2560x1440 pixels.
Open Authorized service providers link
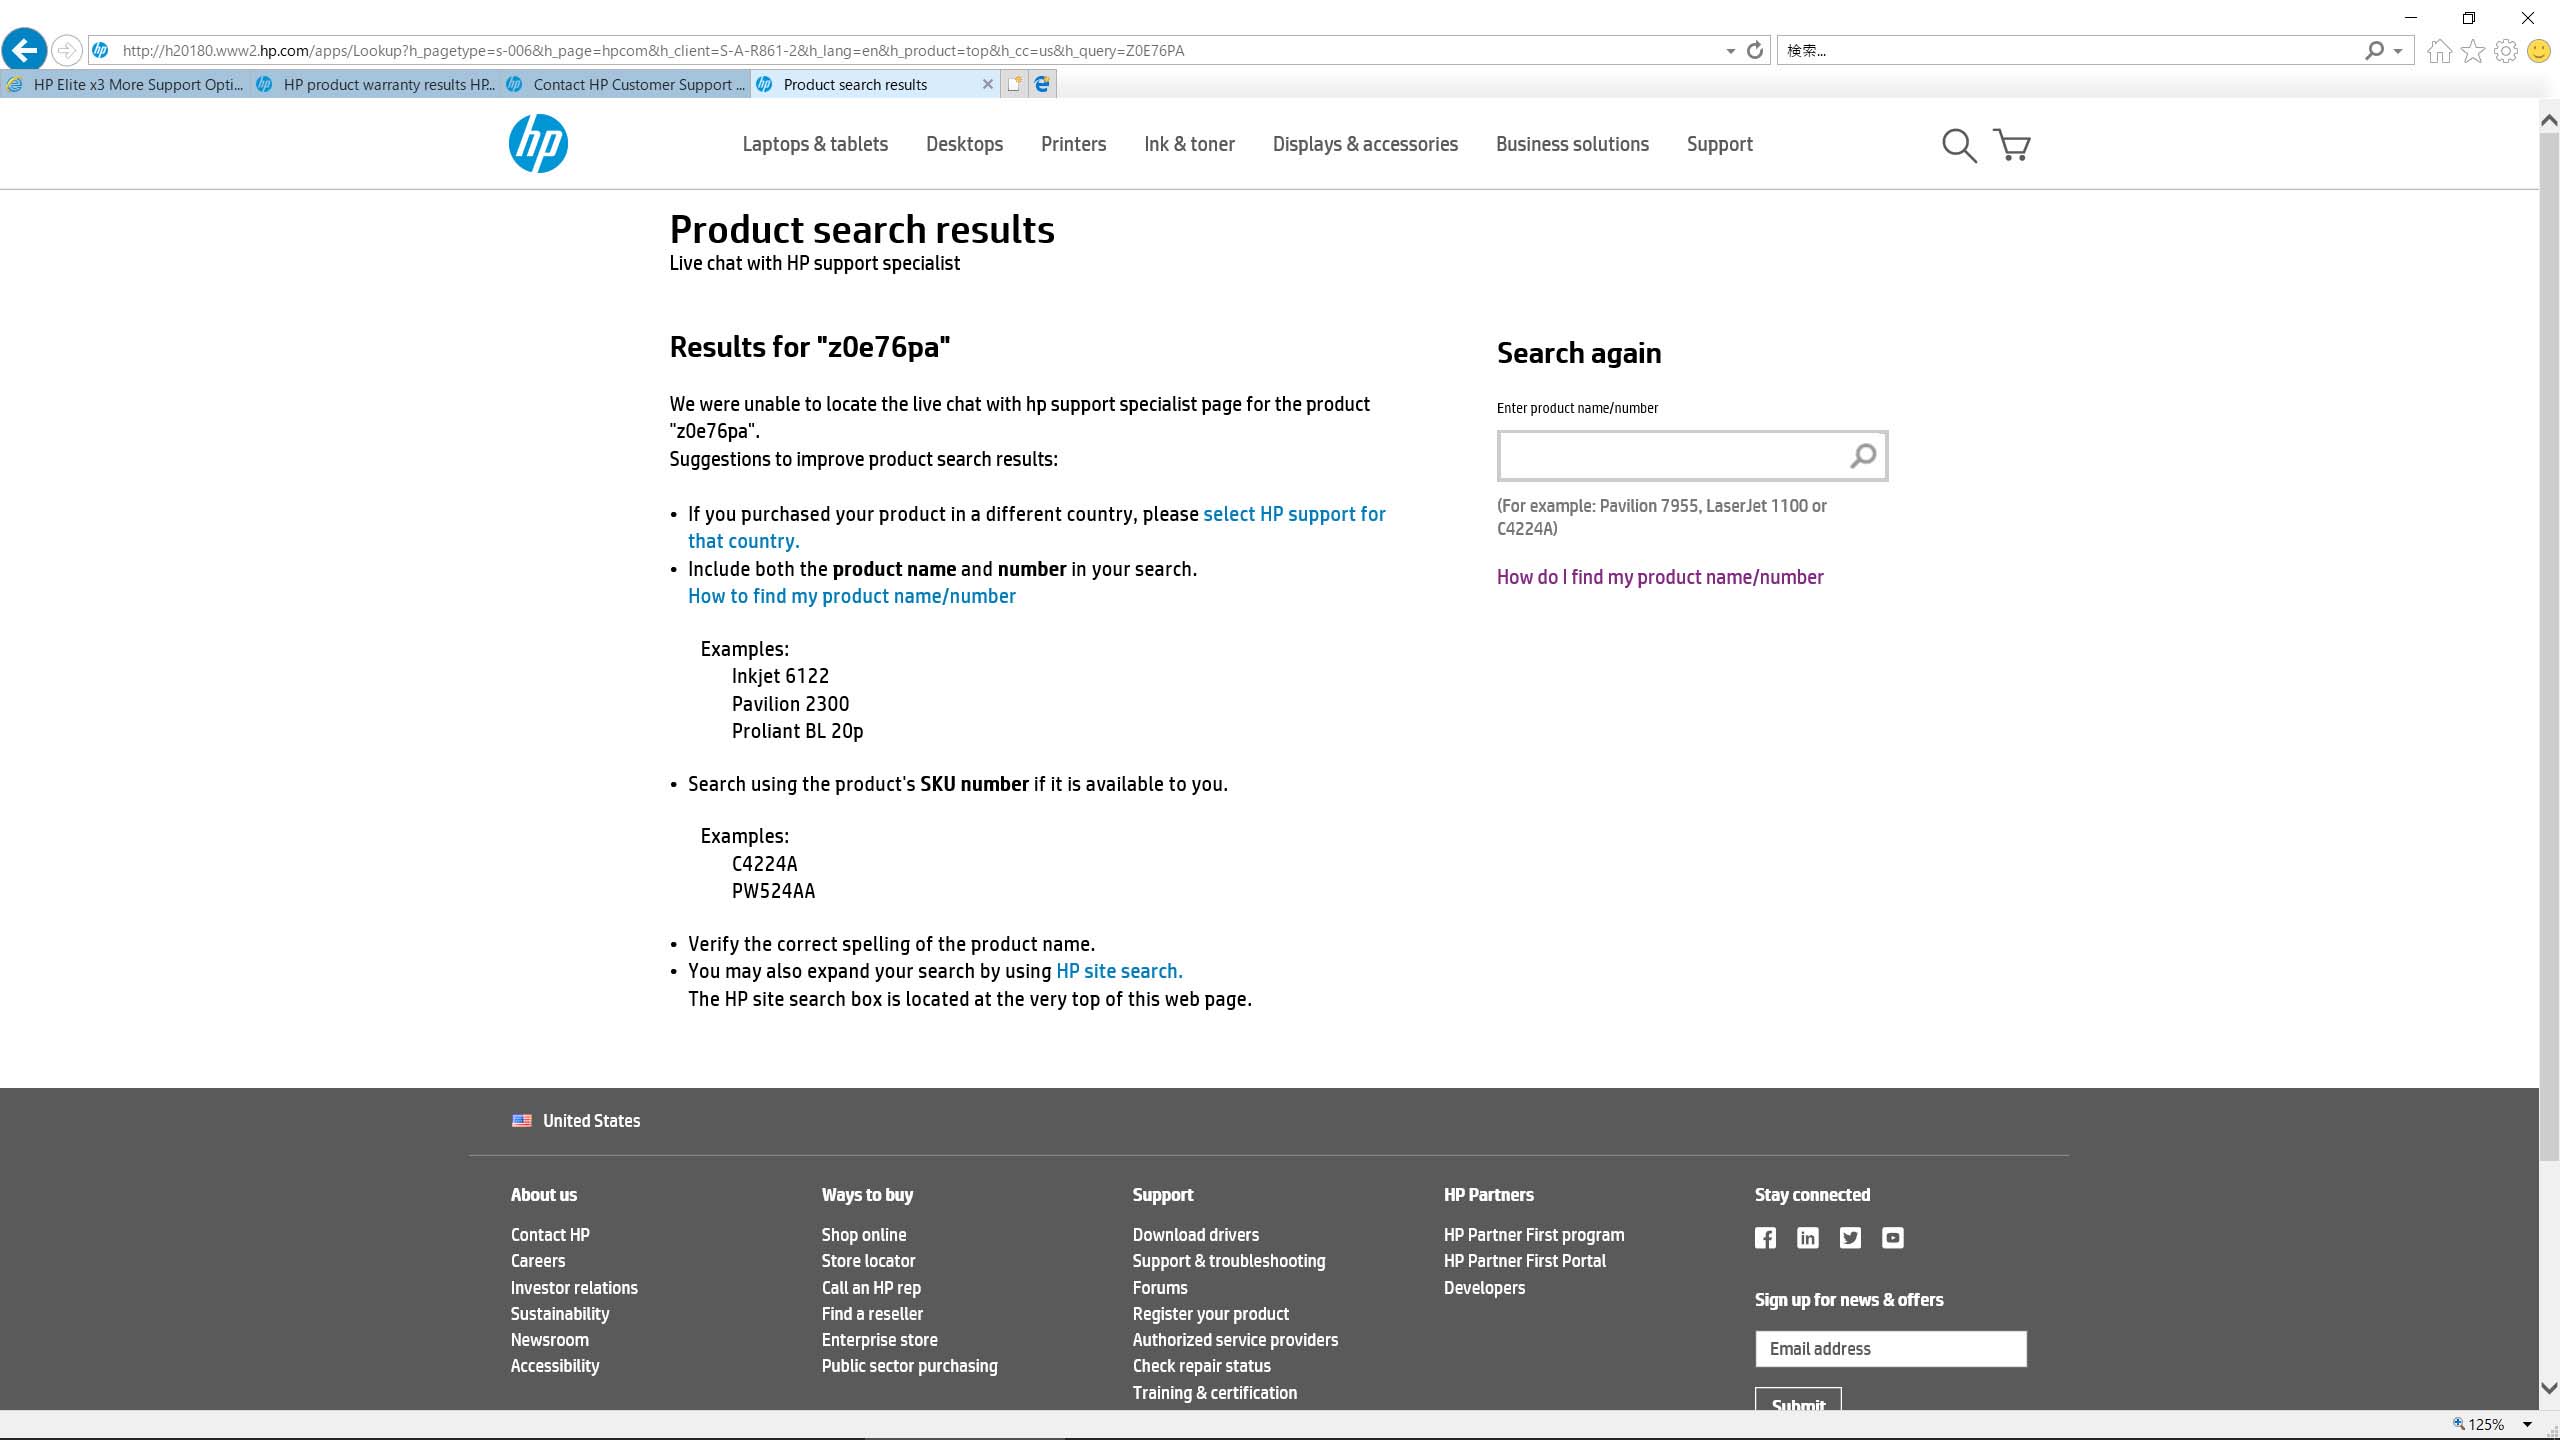[x=1235, y=1340]
